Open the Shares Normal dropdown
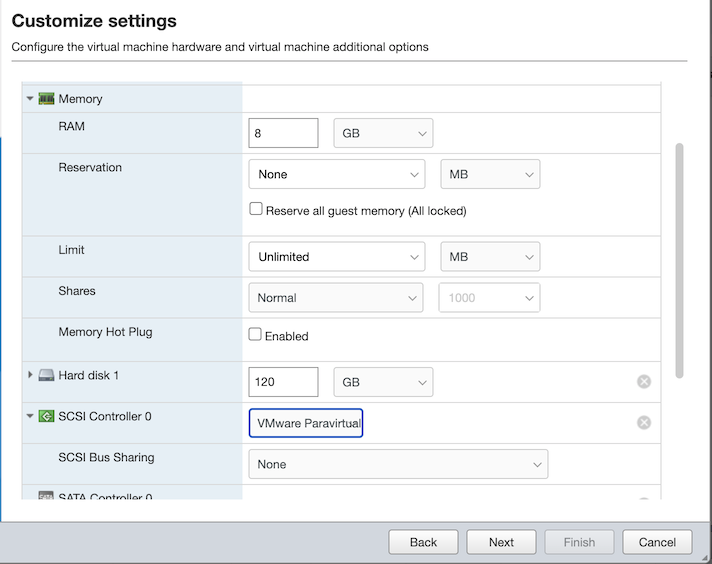 click(336, 298)
